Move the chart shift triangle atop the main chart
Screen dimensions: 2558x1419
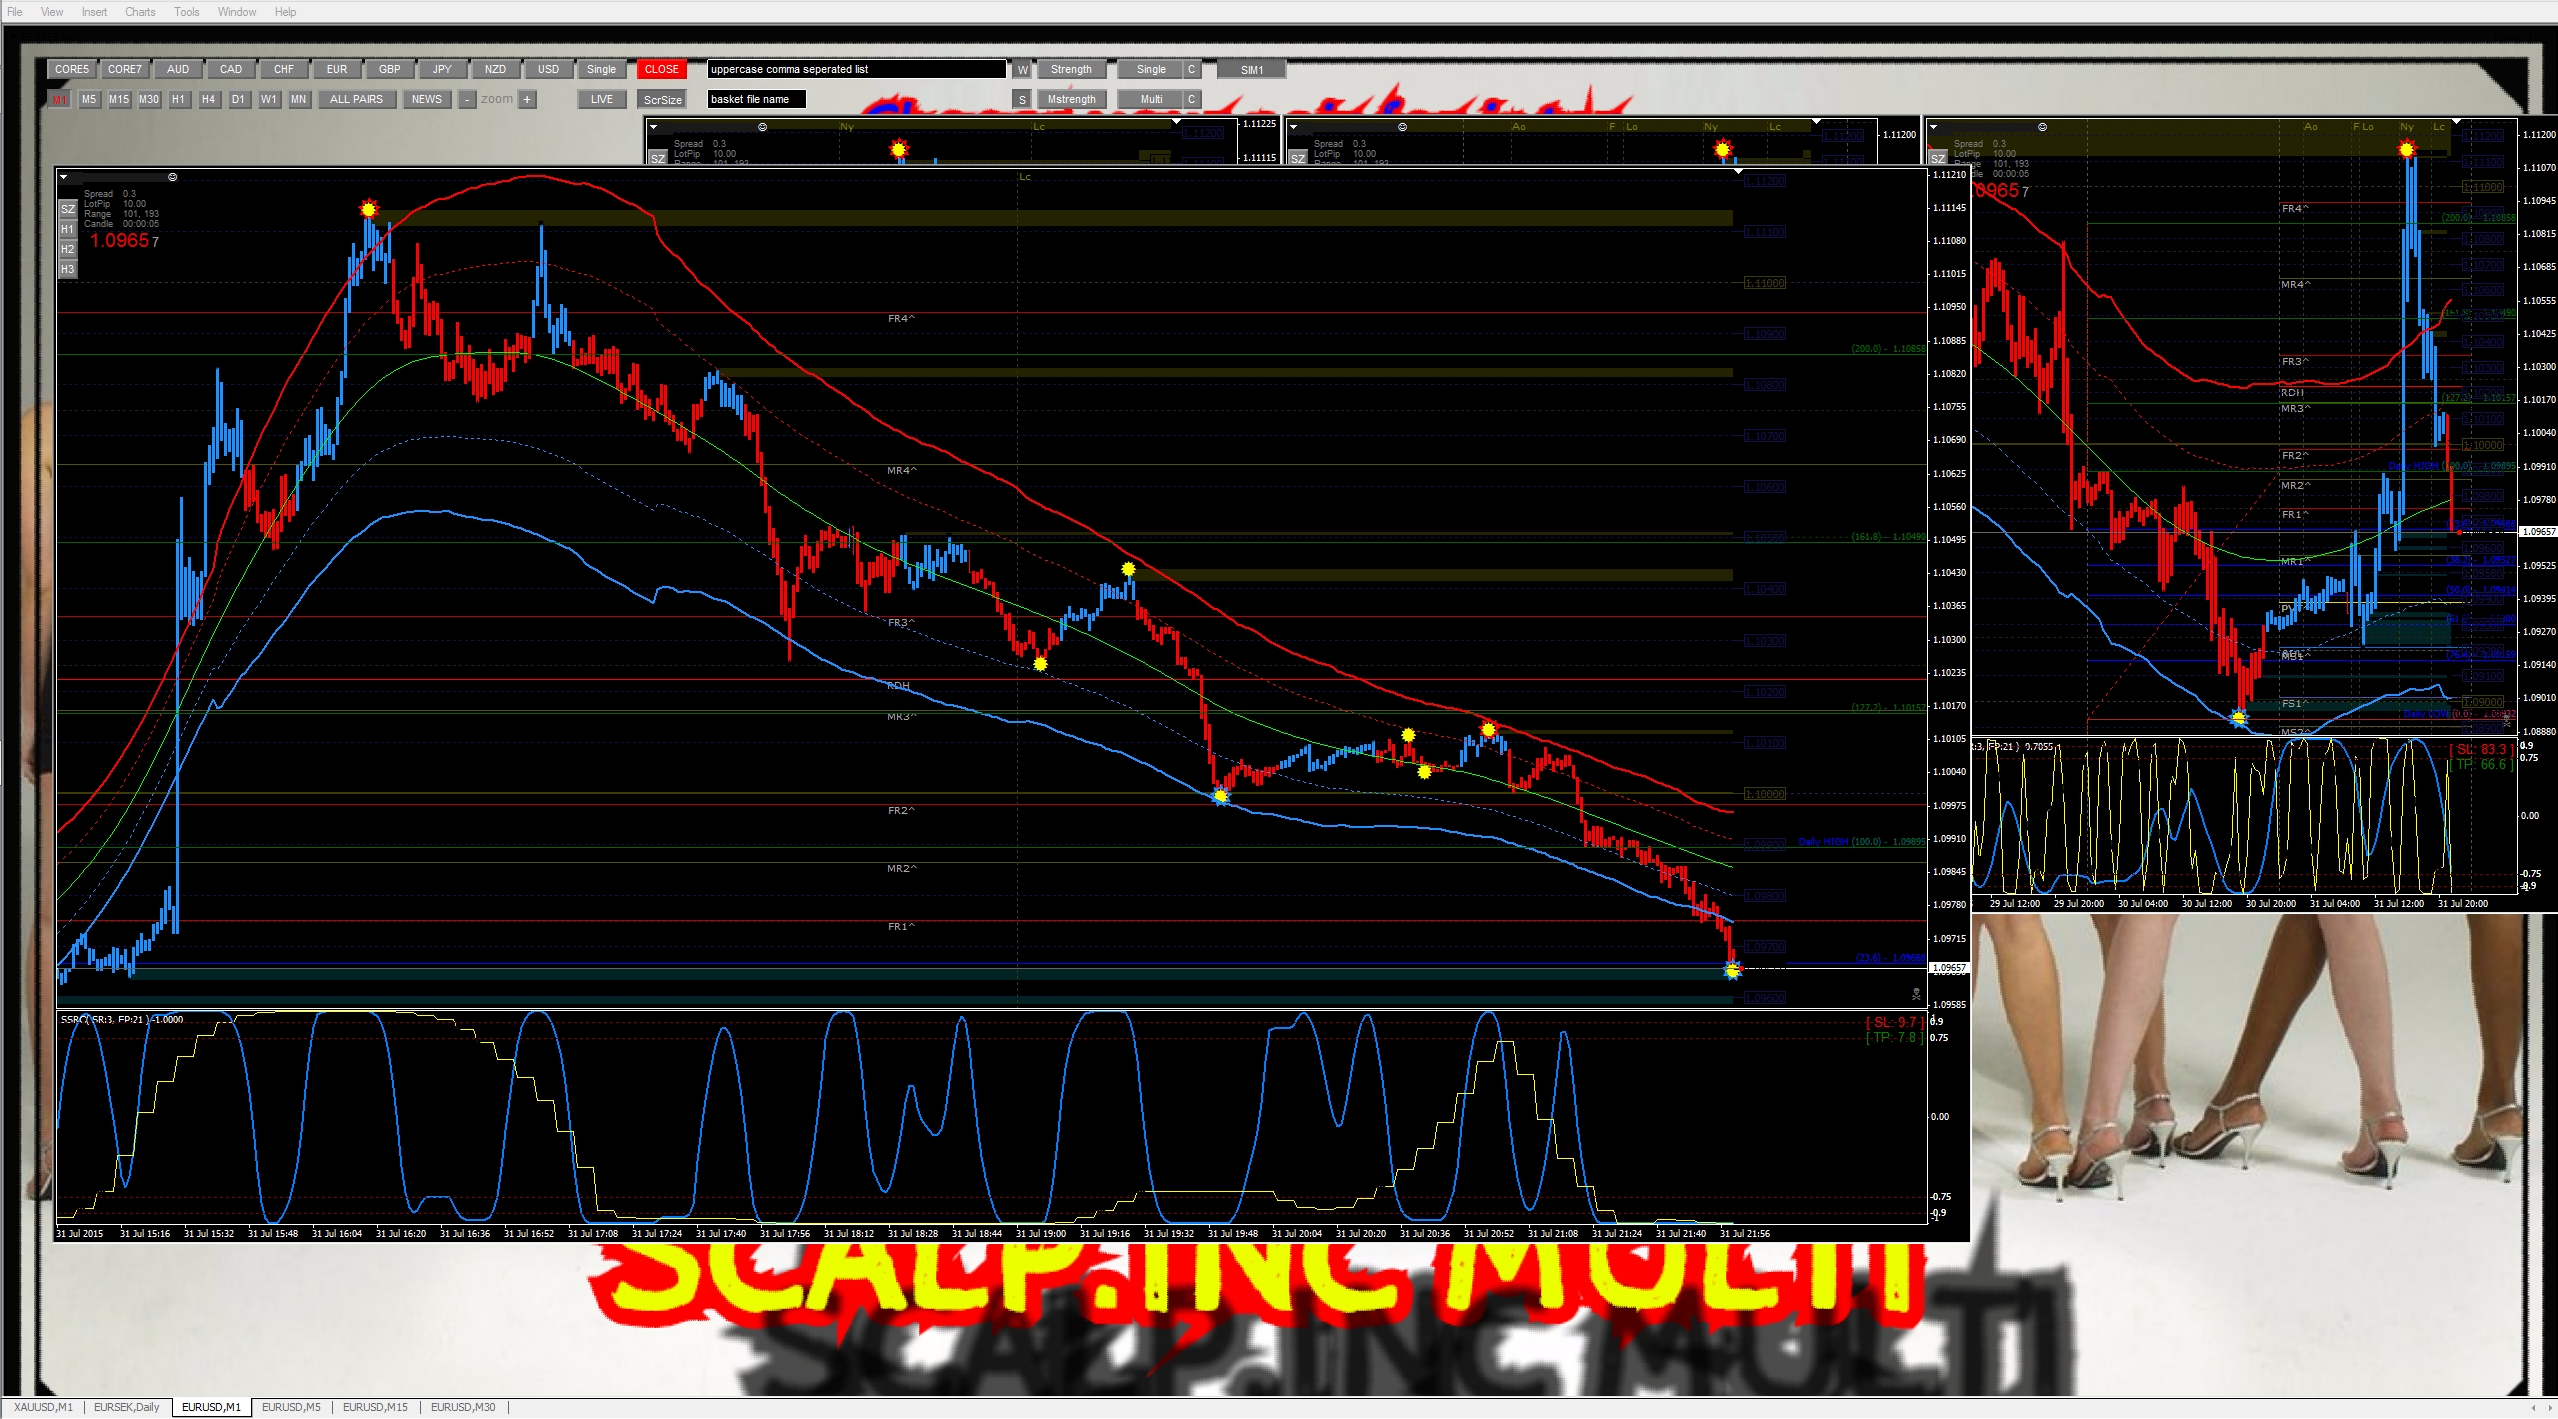point(1738,172)
